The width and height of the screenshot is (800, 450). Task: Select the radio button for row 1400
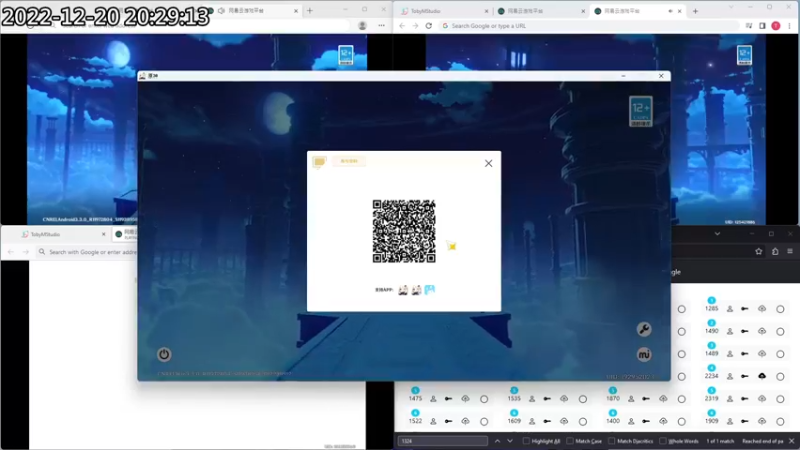(x=682, y=421)
